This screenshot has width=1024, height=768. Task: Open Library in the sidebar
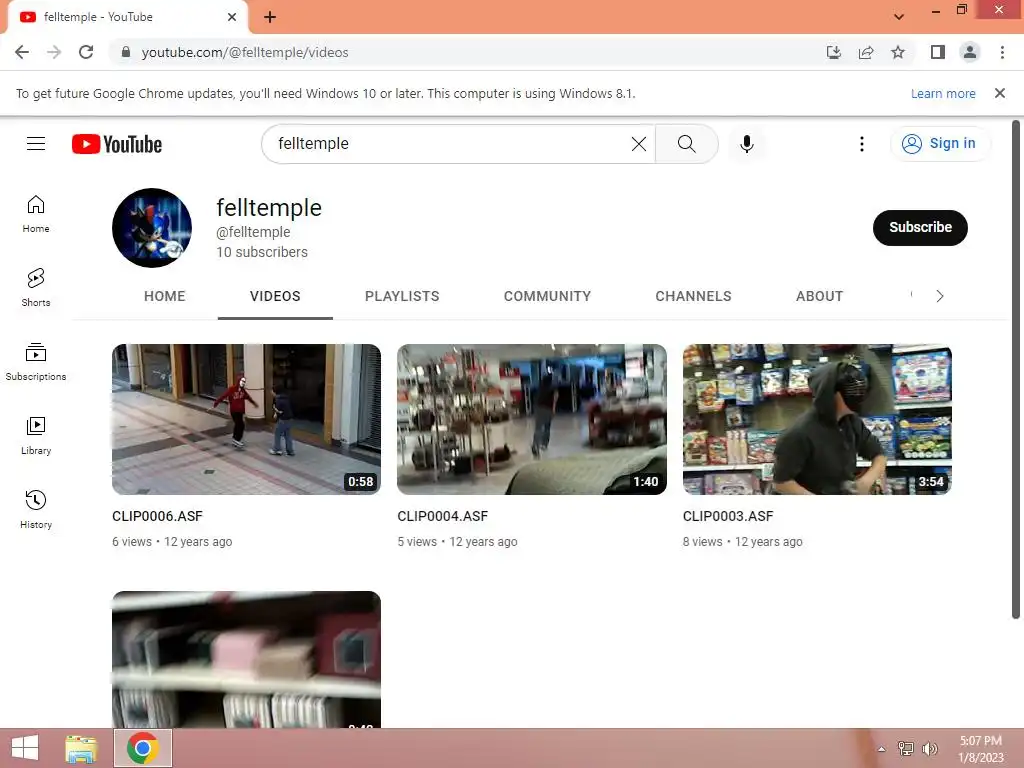36,436
